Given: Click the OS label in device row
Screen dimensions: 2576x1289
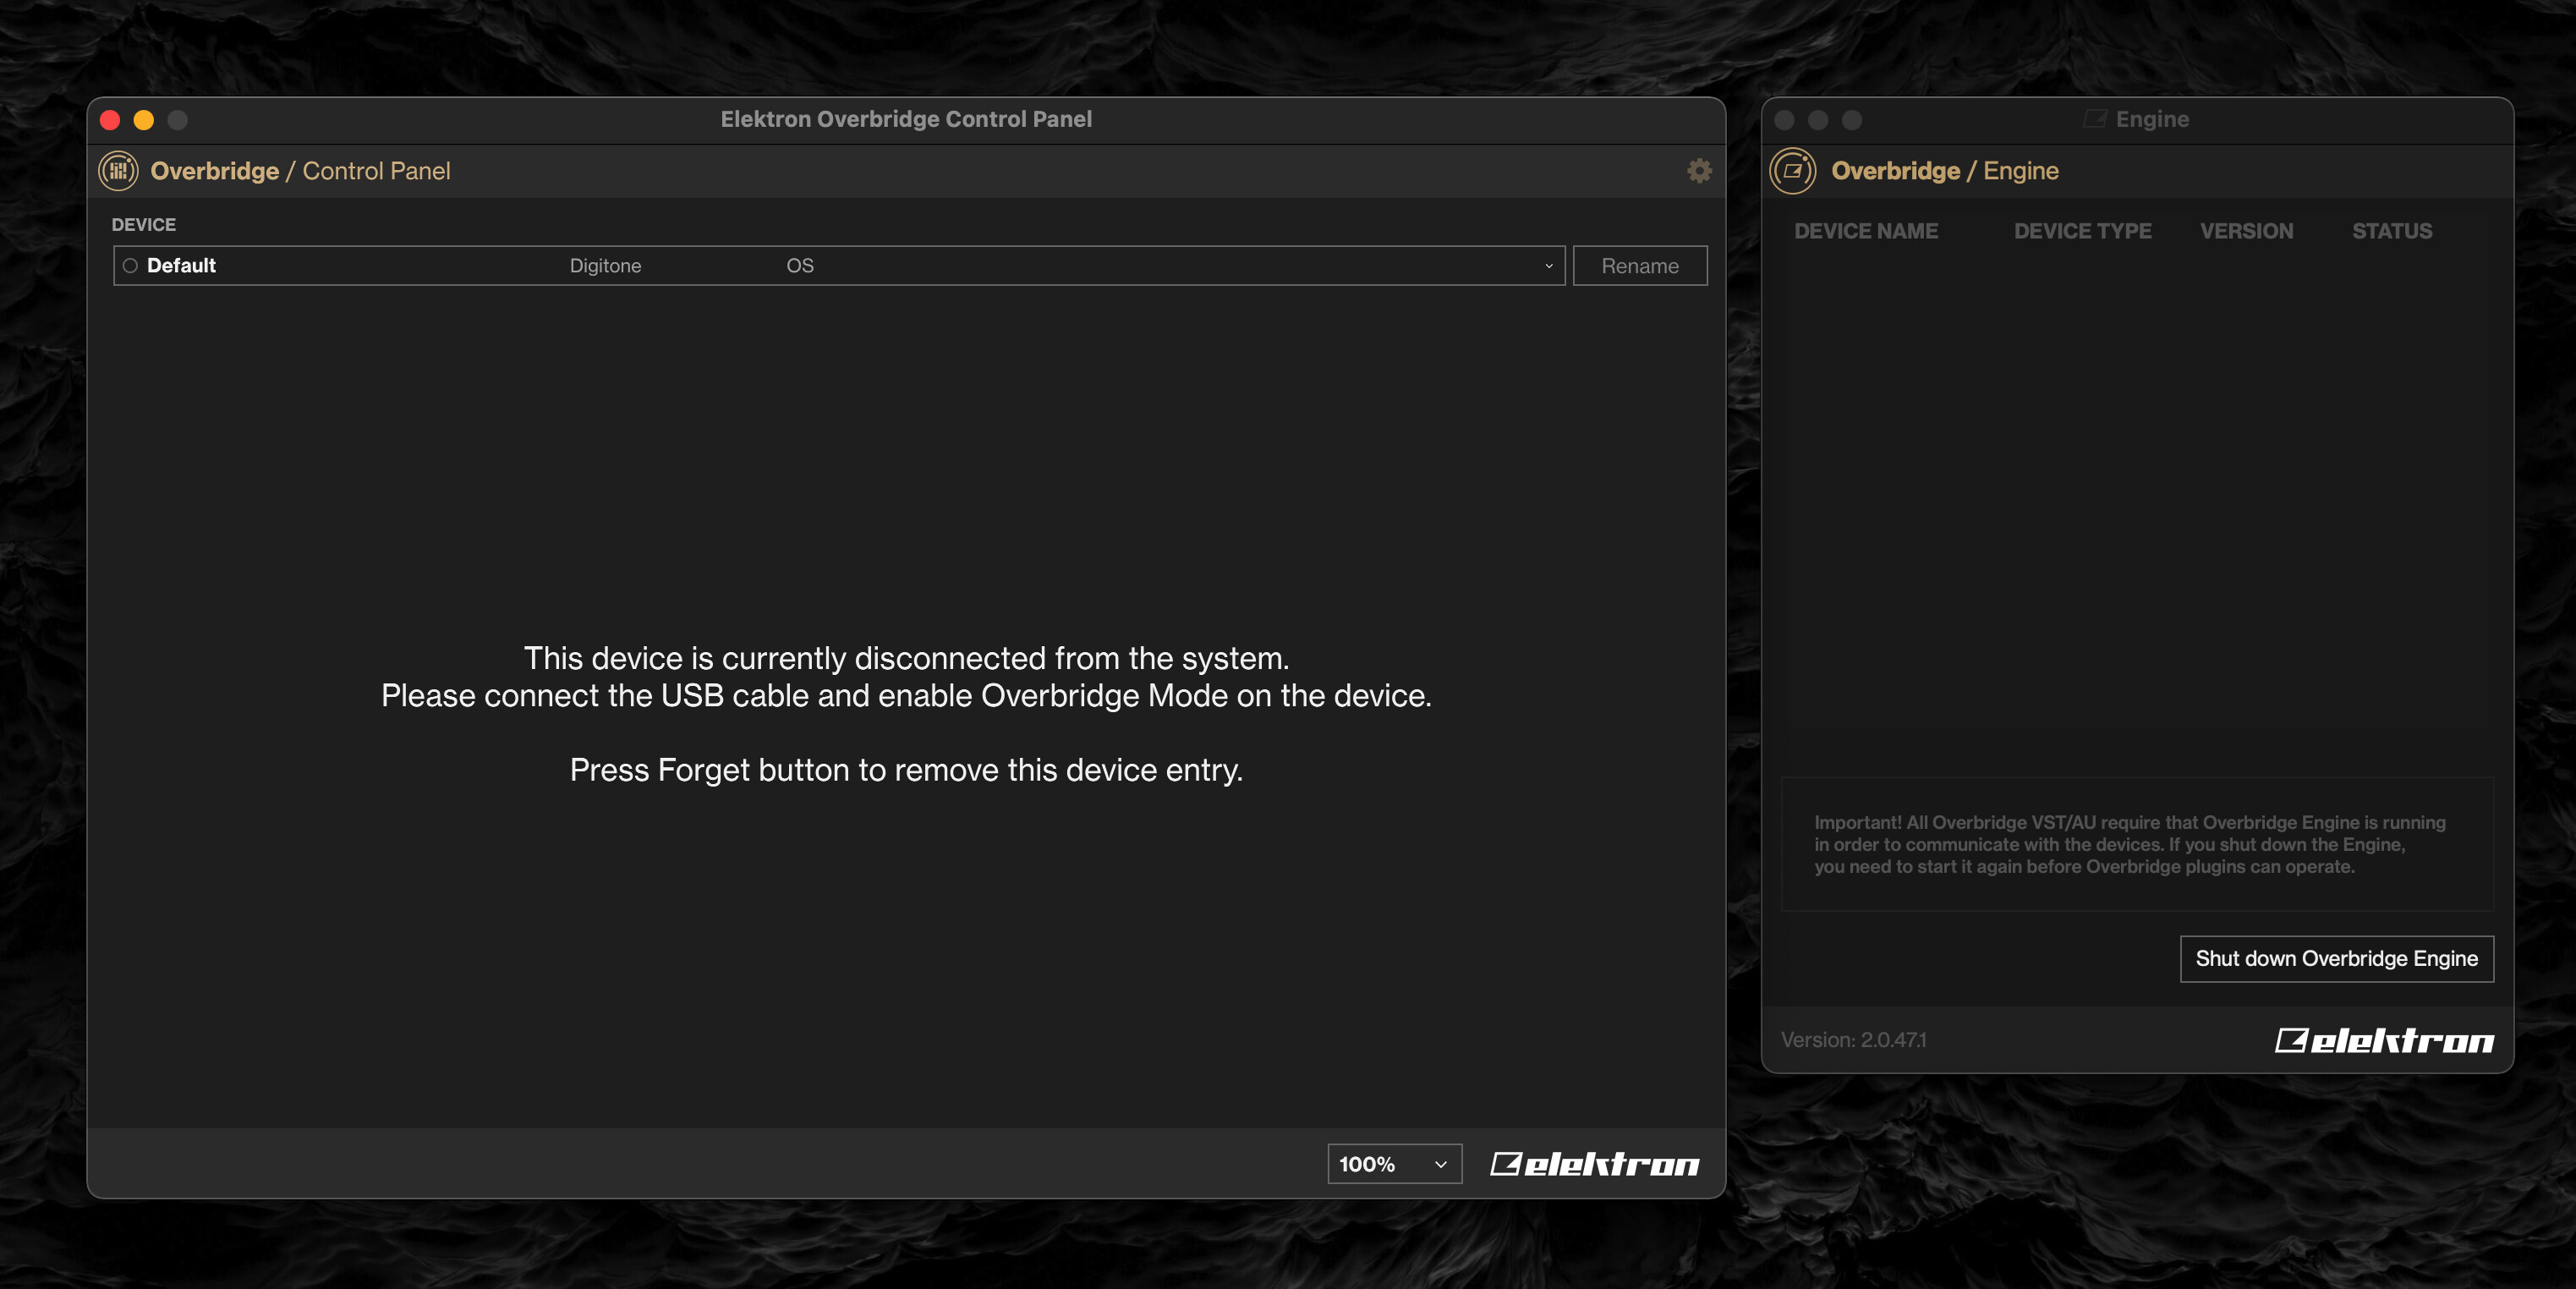Looking at the screenshot, I should pyautogui.click(x=800, y=266).
